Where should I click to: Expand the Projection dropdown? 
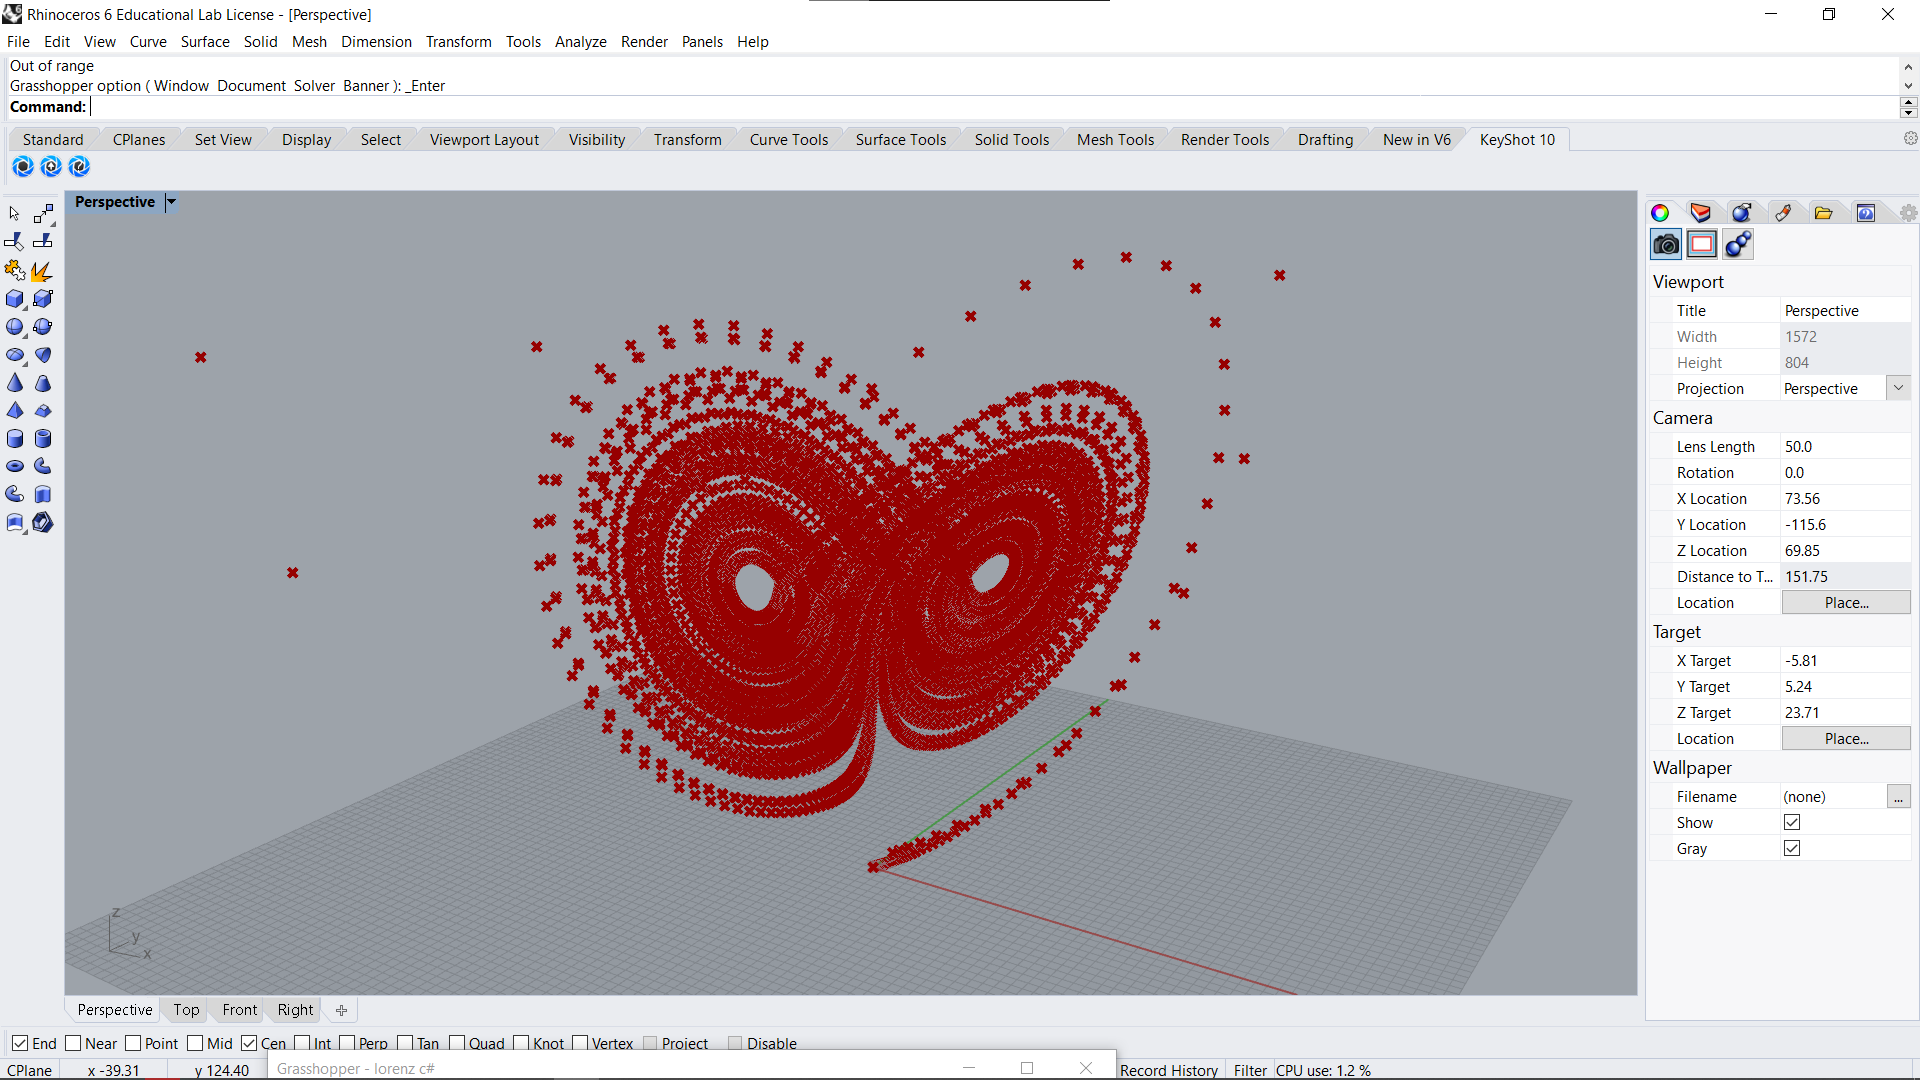coord(1898,388)
